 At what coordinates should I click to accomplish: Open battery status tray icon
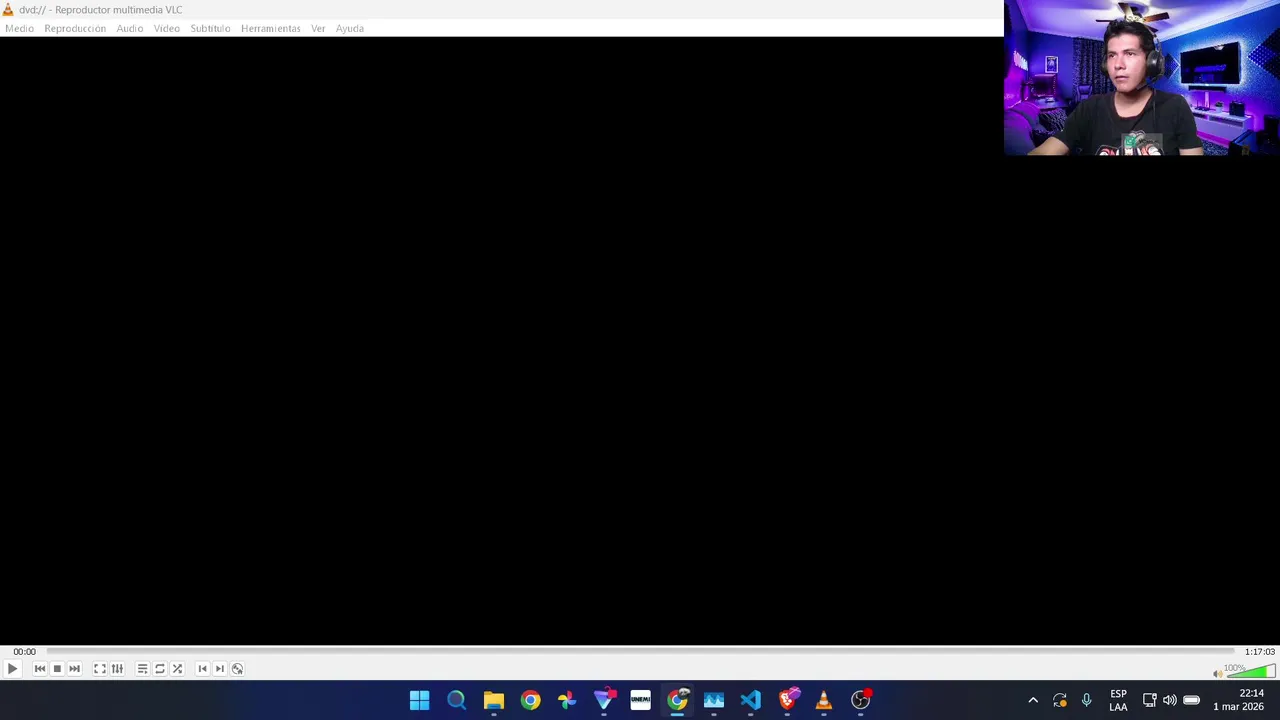click(1191, 700)
